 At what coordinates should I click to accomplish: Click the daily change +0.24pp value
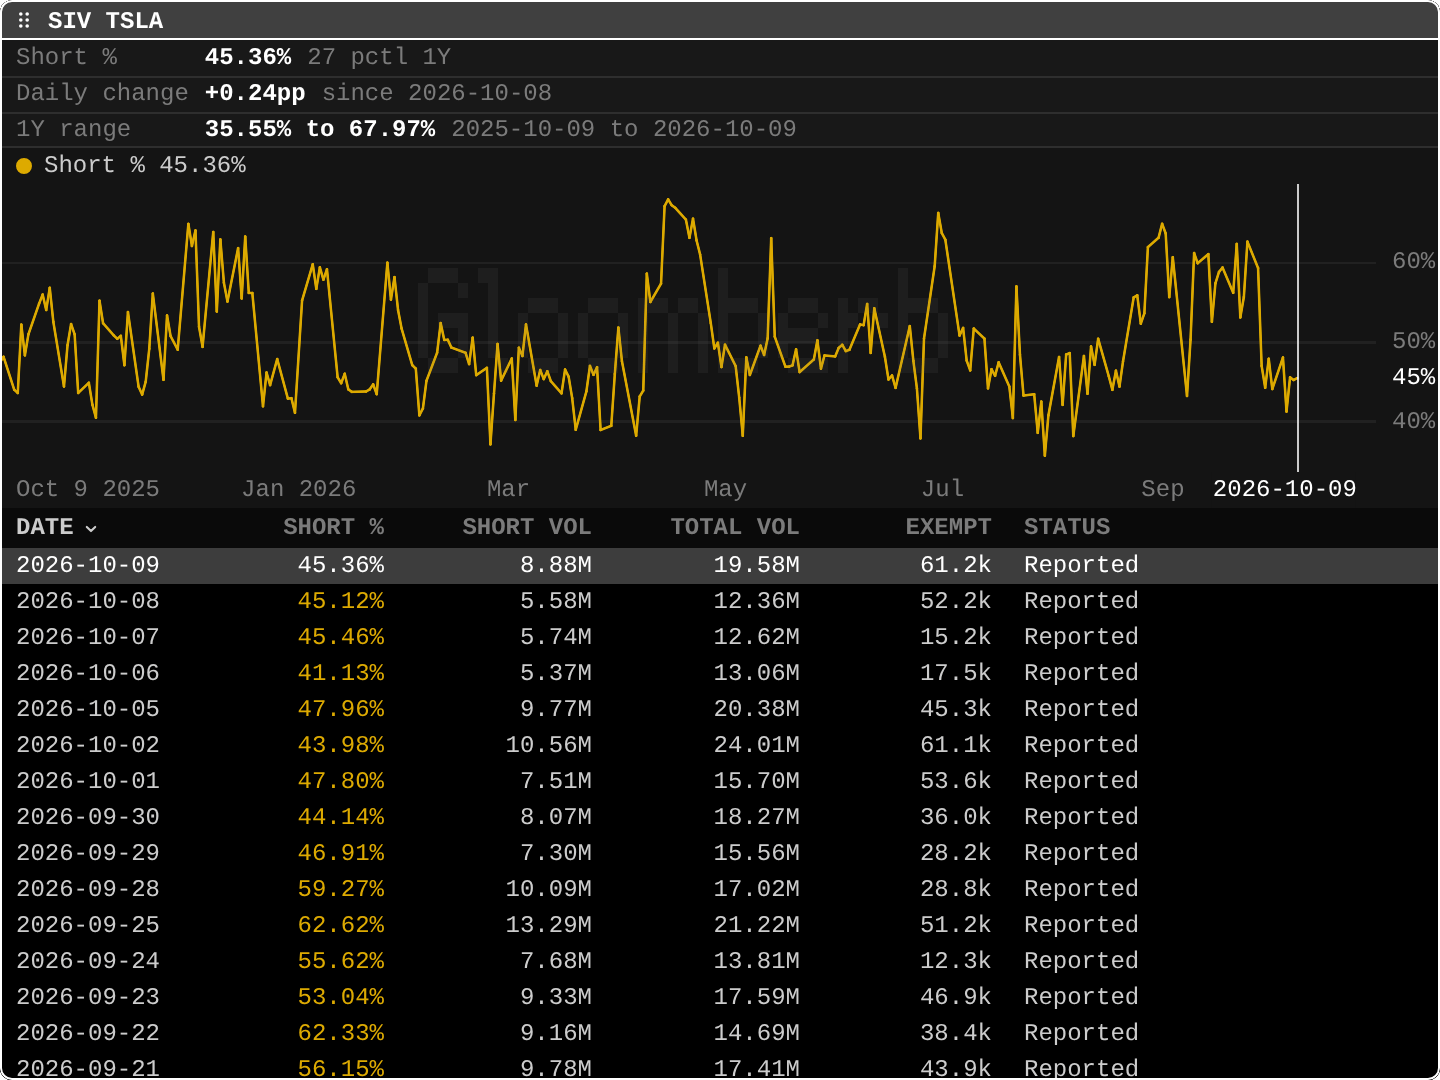coord(255,93)
